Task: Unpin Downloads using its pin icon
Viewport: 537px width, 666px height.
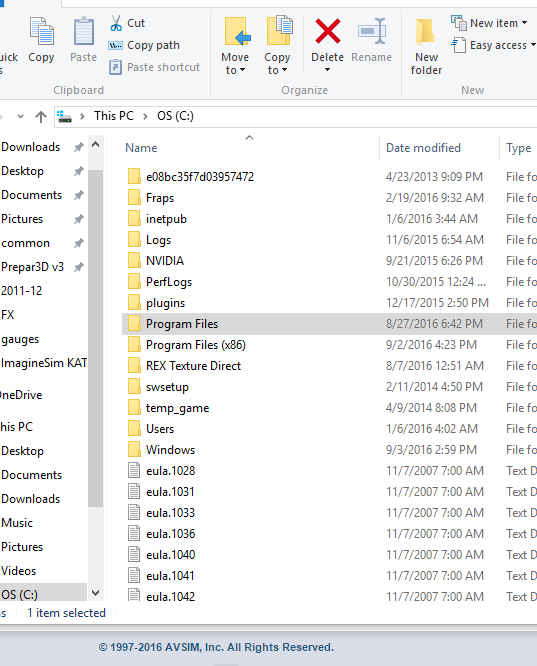Action: point(78,147)
